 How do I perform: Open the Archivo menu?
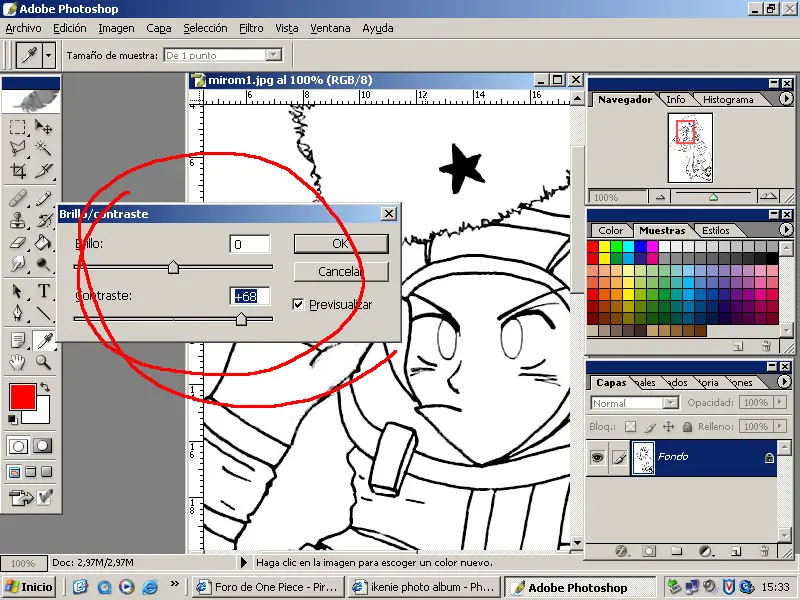(23, 29)
